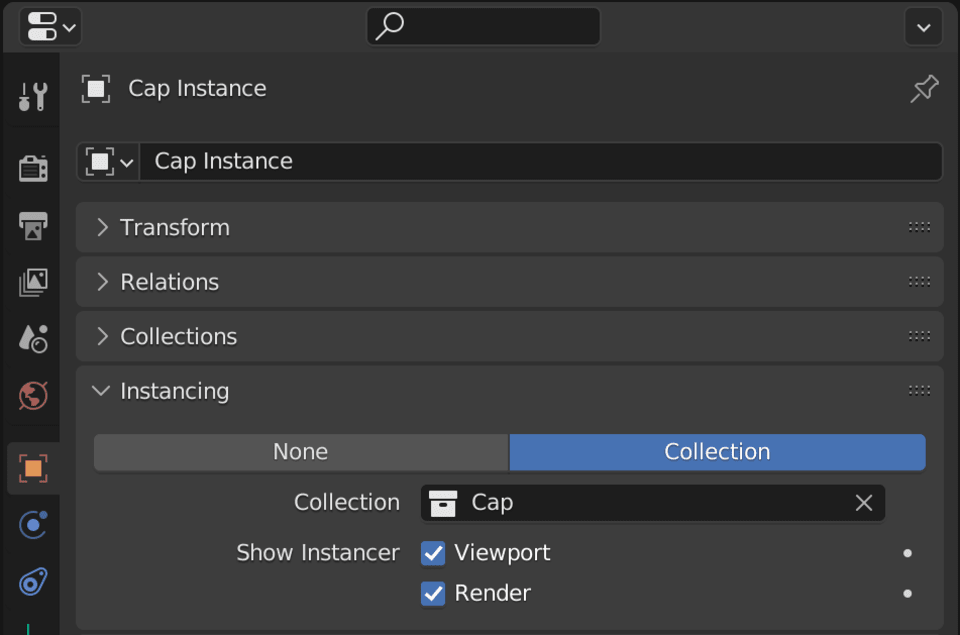Clear the Cap collection with the X button
This screenshot has width=960, height=635.
tap(864, 503)
